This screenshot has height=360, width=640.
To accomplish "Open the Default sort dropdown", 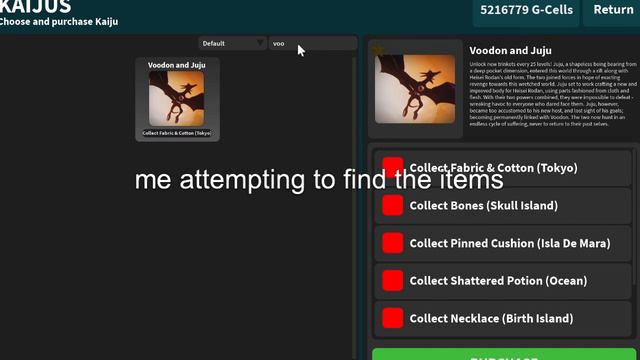I will [233, 43].
